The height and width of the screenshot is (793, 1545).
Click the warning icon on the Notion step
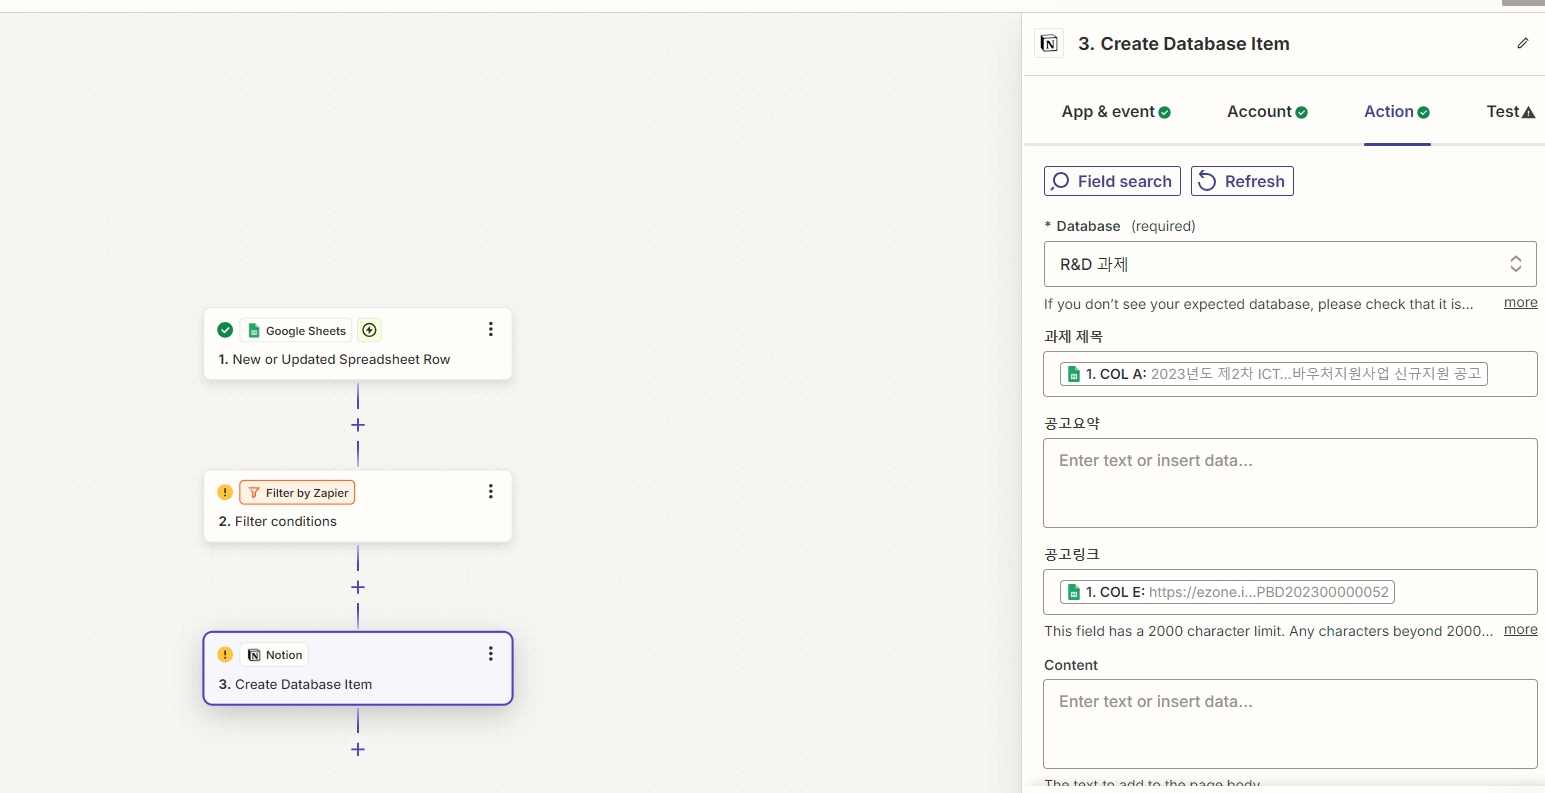click(x=225, y=655)
